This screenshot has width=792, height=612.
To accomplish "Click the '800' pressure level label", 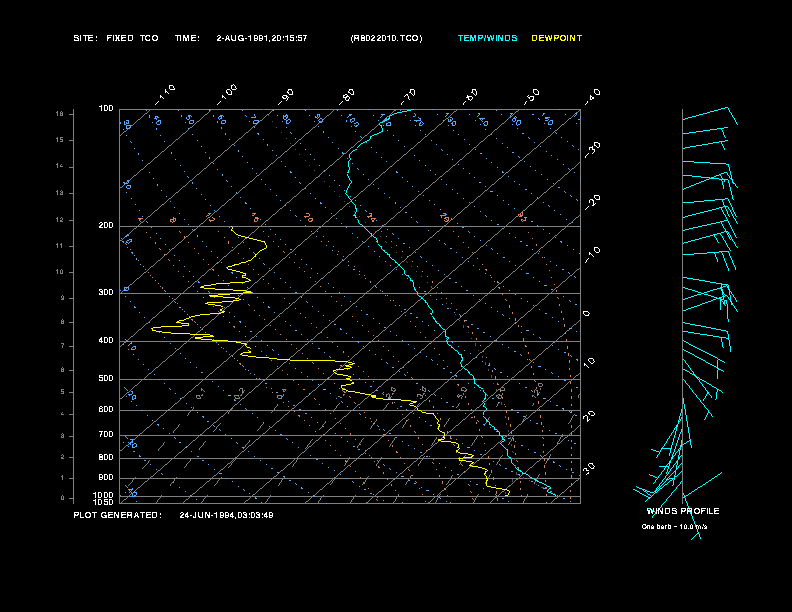I will click(x=106, y=457).
